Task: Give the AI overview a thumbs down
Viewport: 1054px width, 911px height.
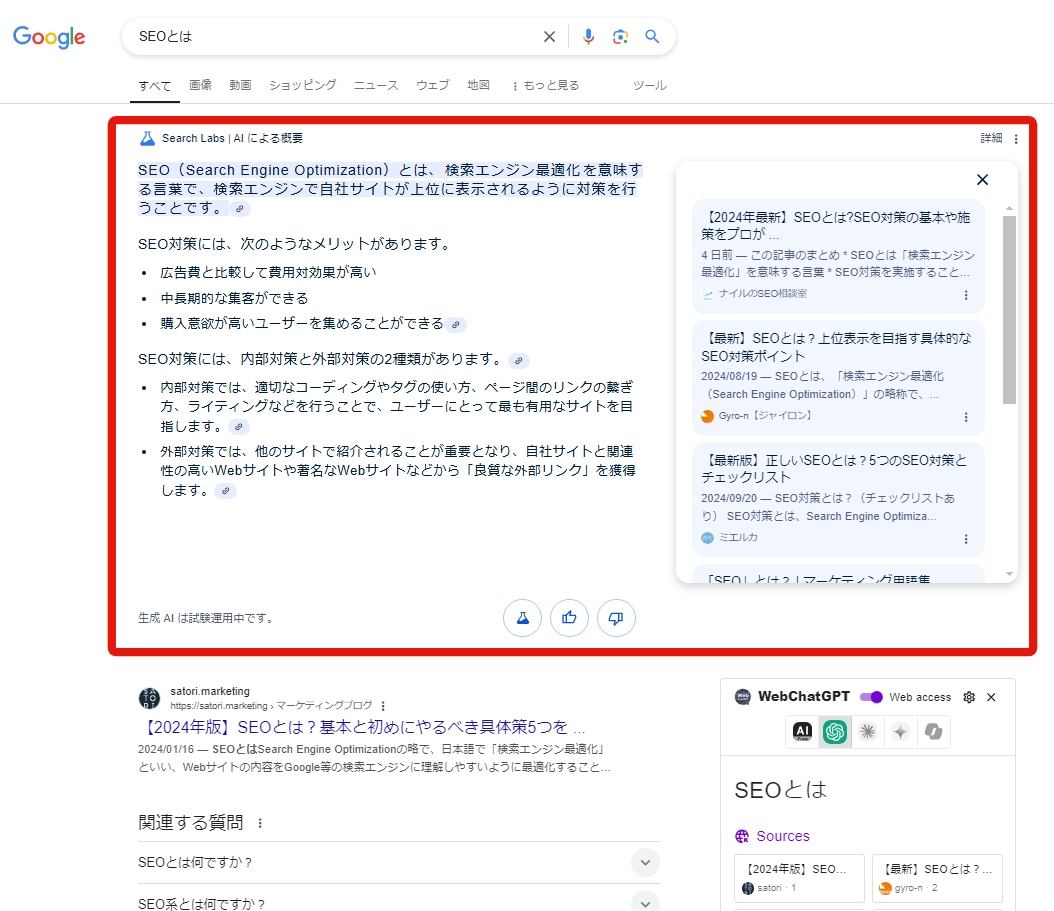Action: click(x=616, y=618)
